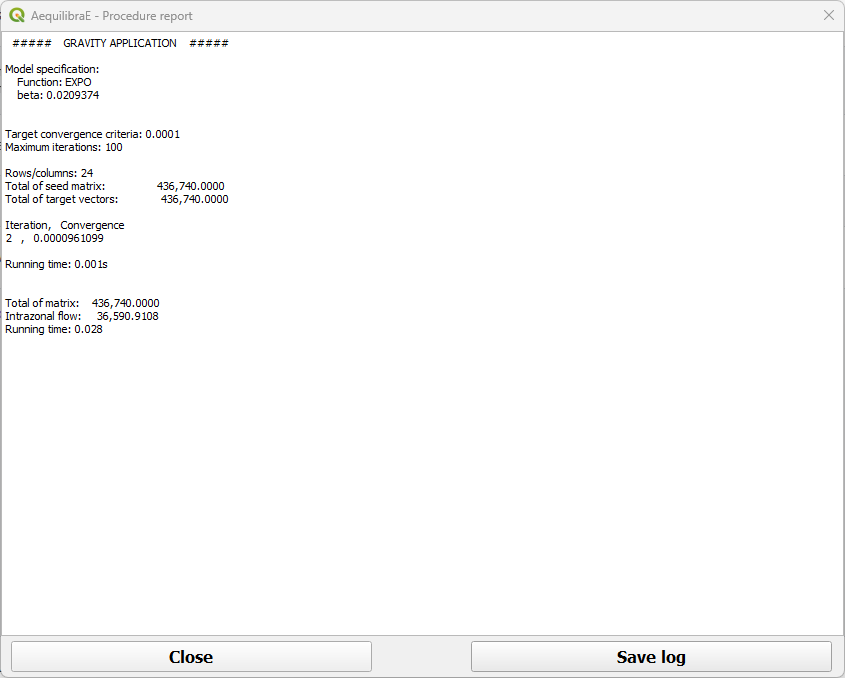Click the Function: EXPO line

click(x=54, y=83)
